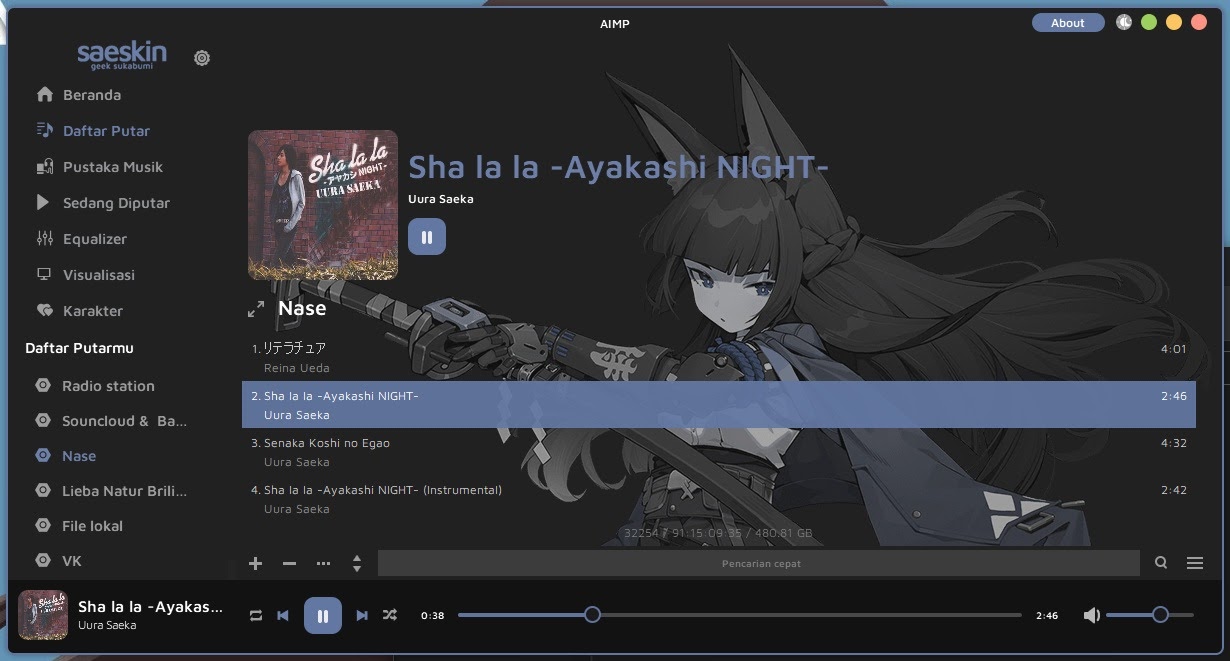This screenshot has width=1230, height=661.
Task: Click the Uura Saeka artist under big title
Action: [441, 199]
